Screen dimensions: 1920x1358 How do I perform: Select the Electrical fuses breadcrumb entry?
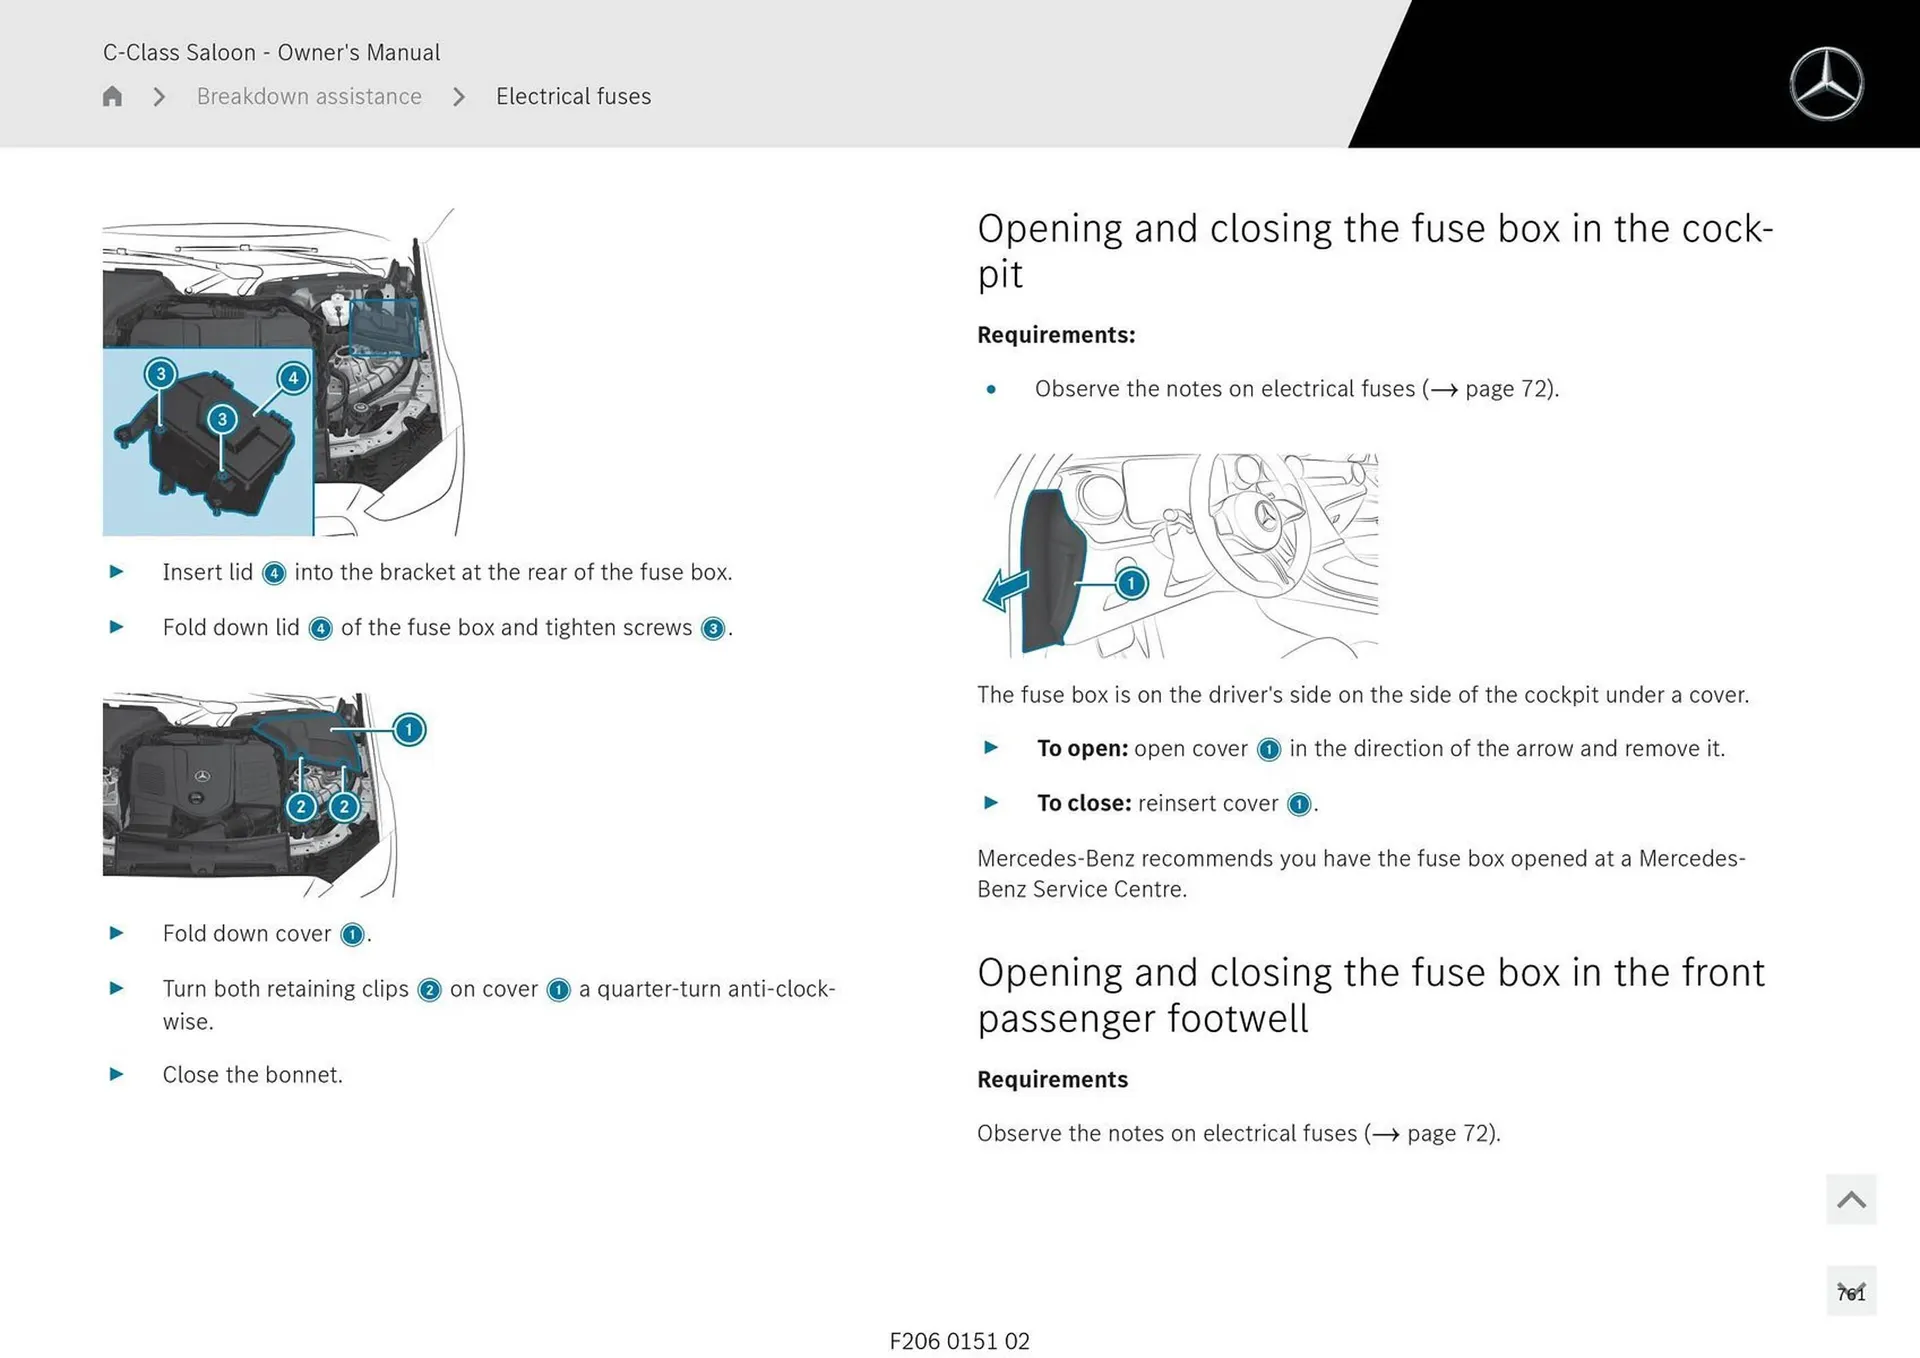tap(573, 96)
